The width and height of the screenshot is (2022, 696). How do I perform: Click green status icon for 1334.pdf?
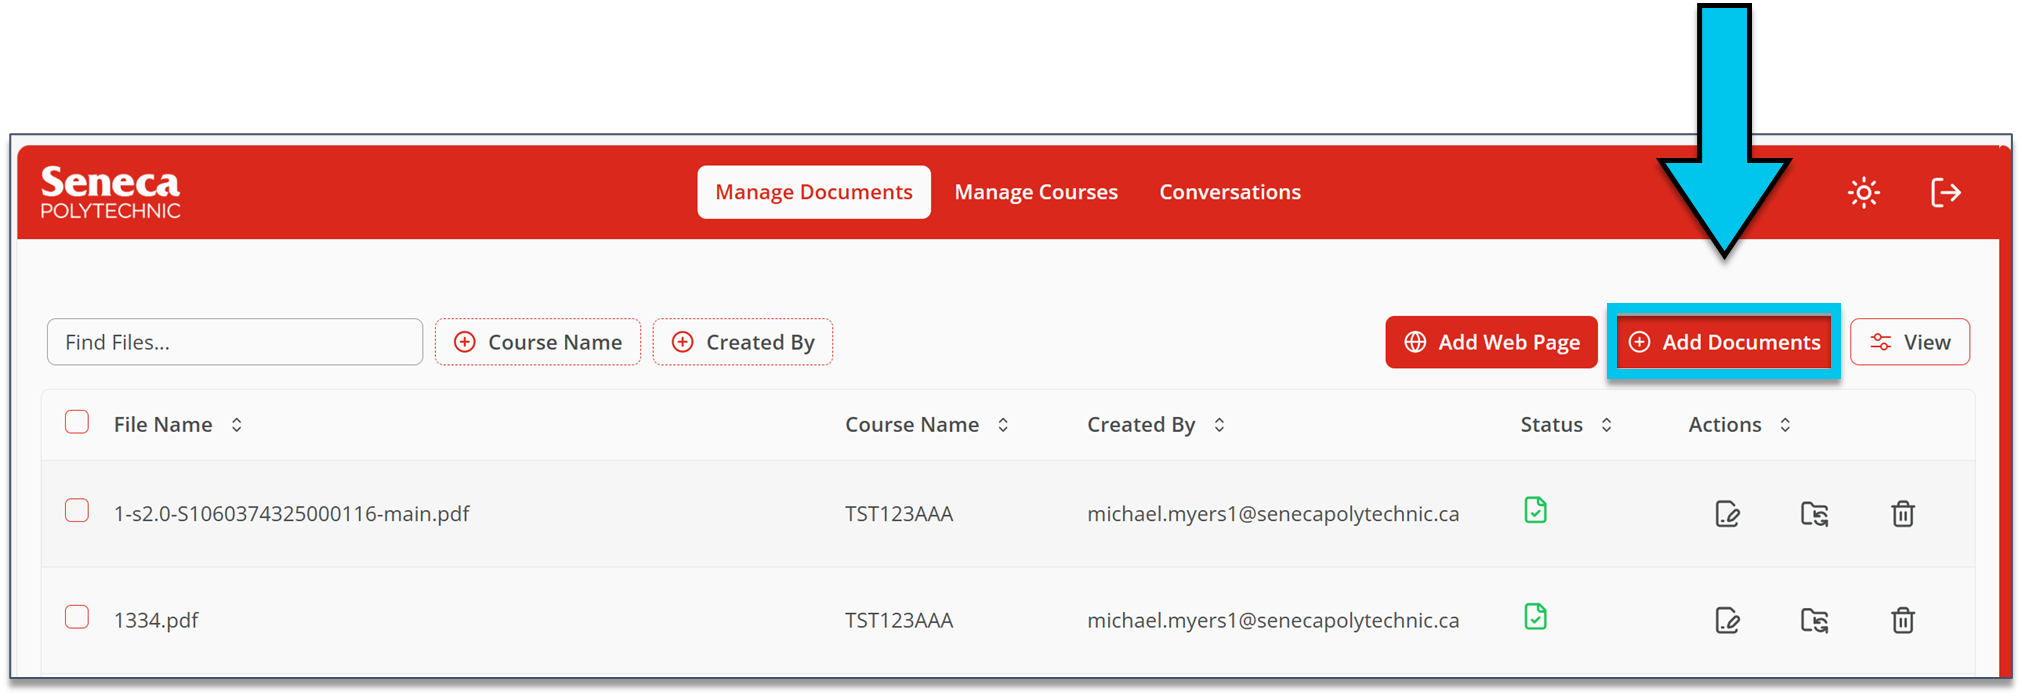pyautogui.click(x=1535, y=616)
